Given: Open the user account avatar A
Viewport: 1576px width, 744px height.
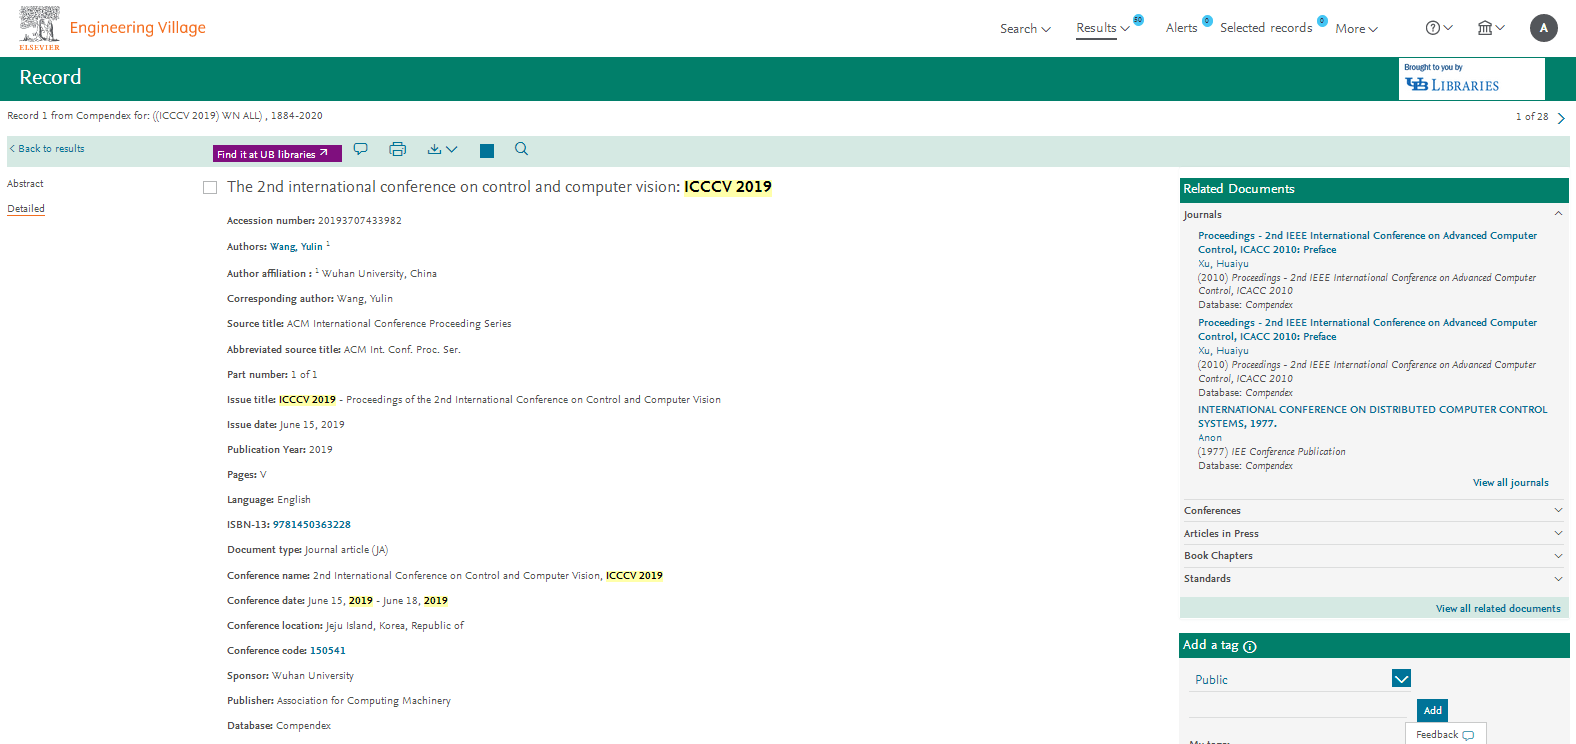Looking at the screenshot, I should [1544, 28].
